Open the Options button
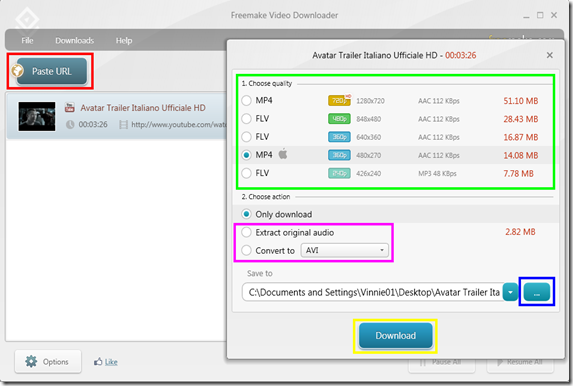Image resolution: width=573 pixels, height=386 pixels. pos(48,362)
